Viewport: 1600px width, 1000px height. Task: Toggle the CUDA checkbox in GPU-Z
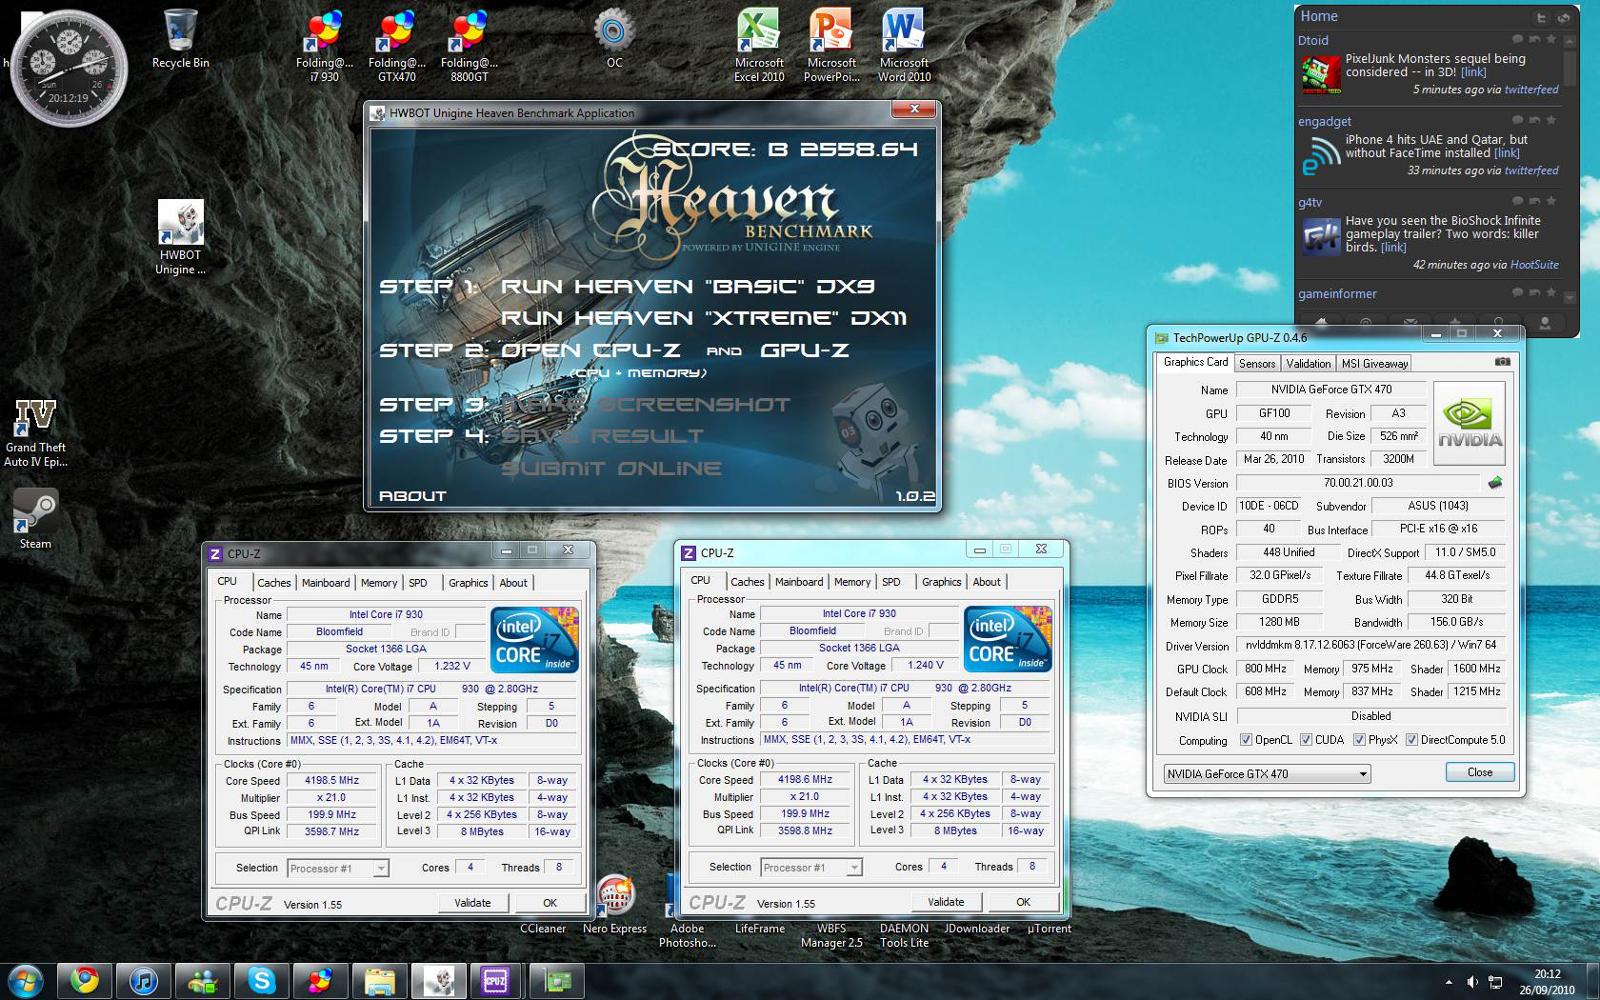[x=1306, y=740]
